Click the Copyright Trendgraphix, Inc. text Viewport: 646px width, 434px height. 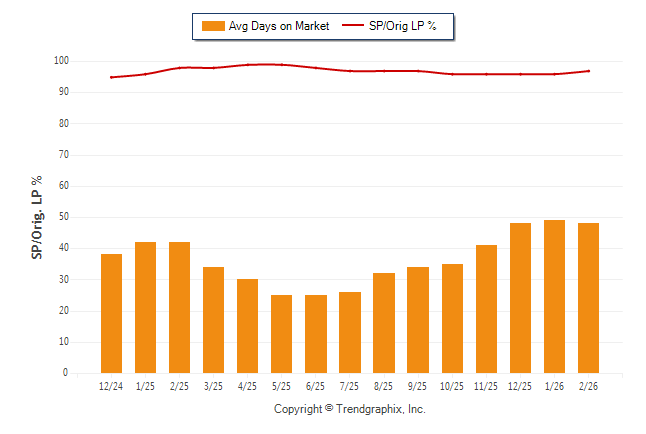coord(350,409)
